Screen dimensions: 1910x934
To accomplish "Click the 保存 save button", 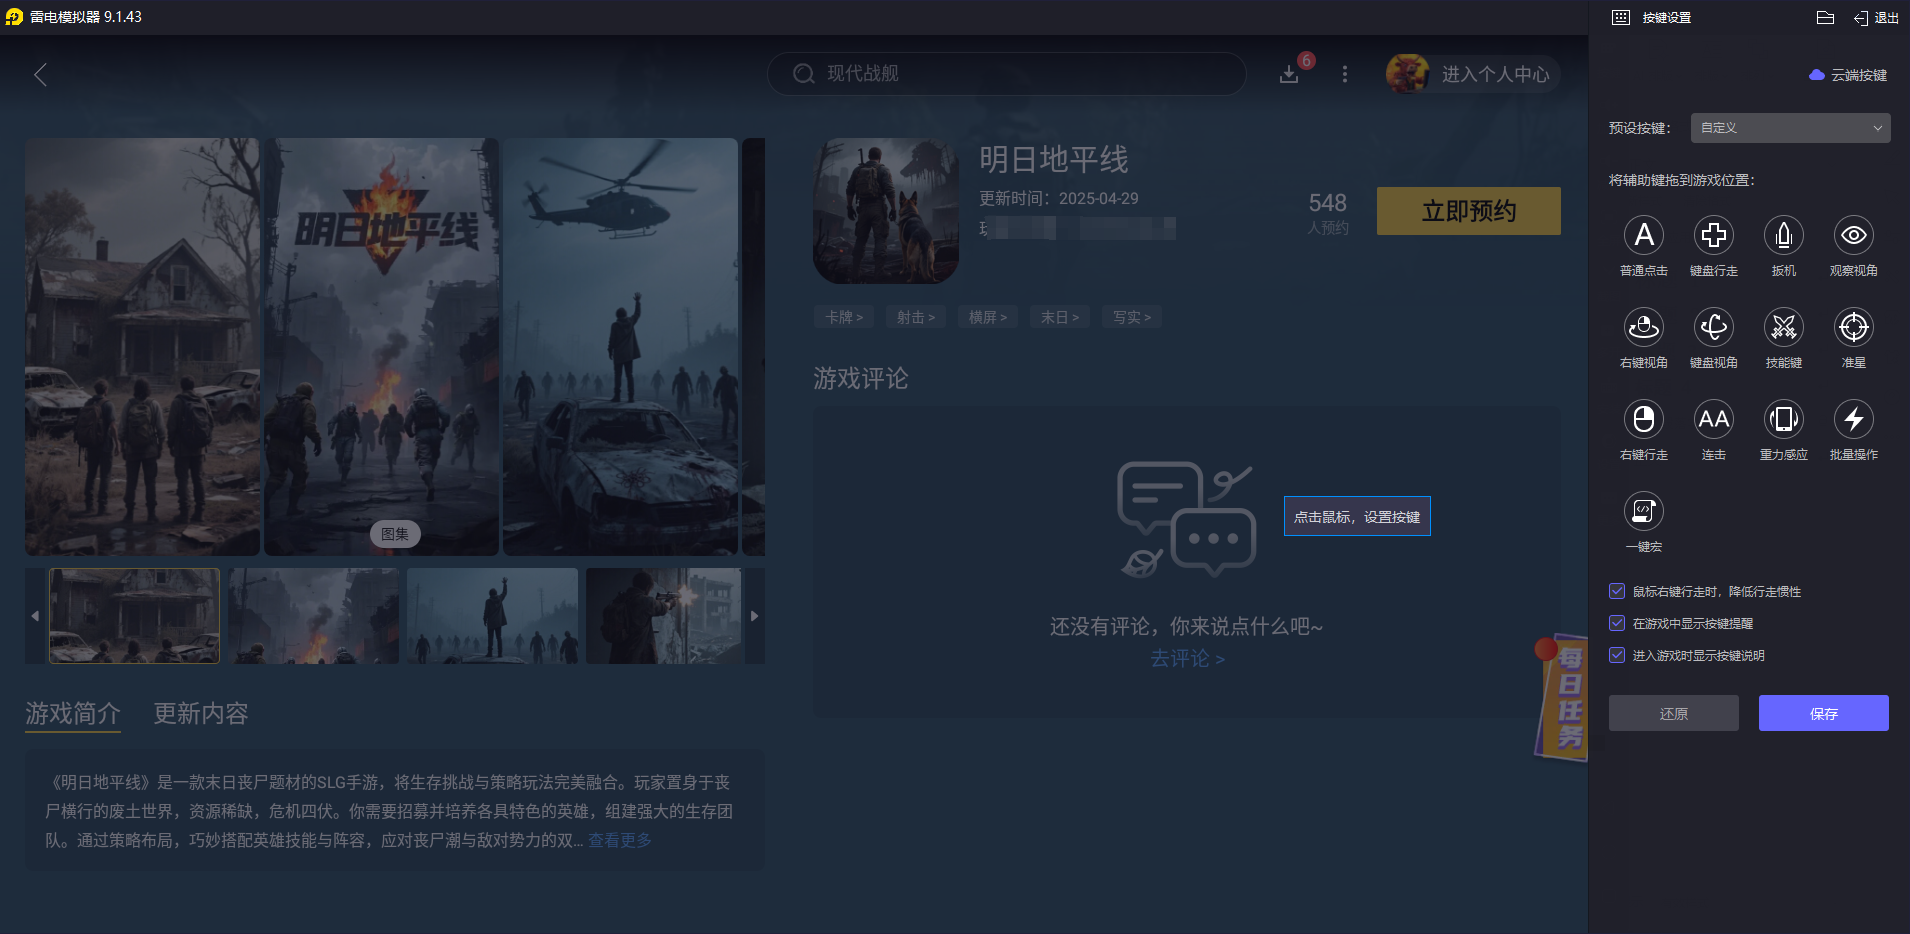I will [x=1823, y=713].
